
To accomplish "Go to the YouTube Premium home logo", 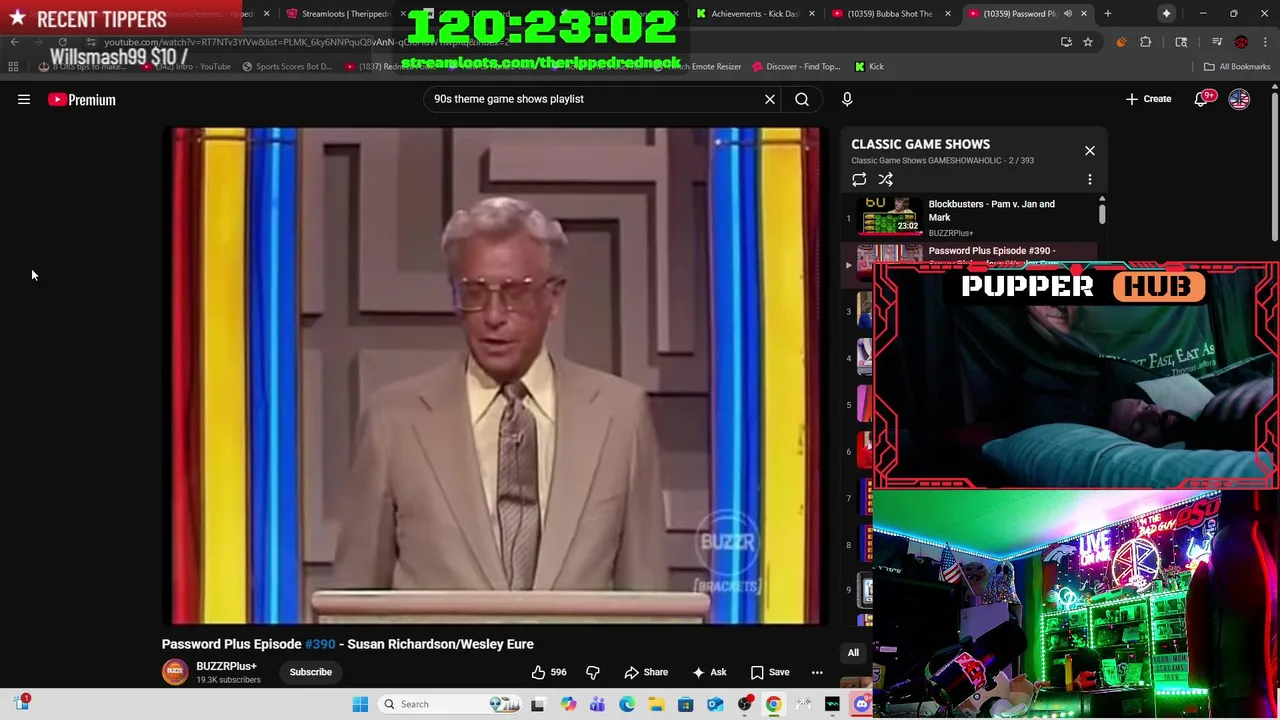I will coord(82,99).
